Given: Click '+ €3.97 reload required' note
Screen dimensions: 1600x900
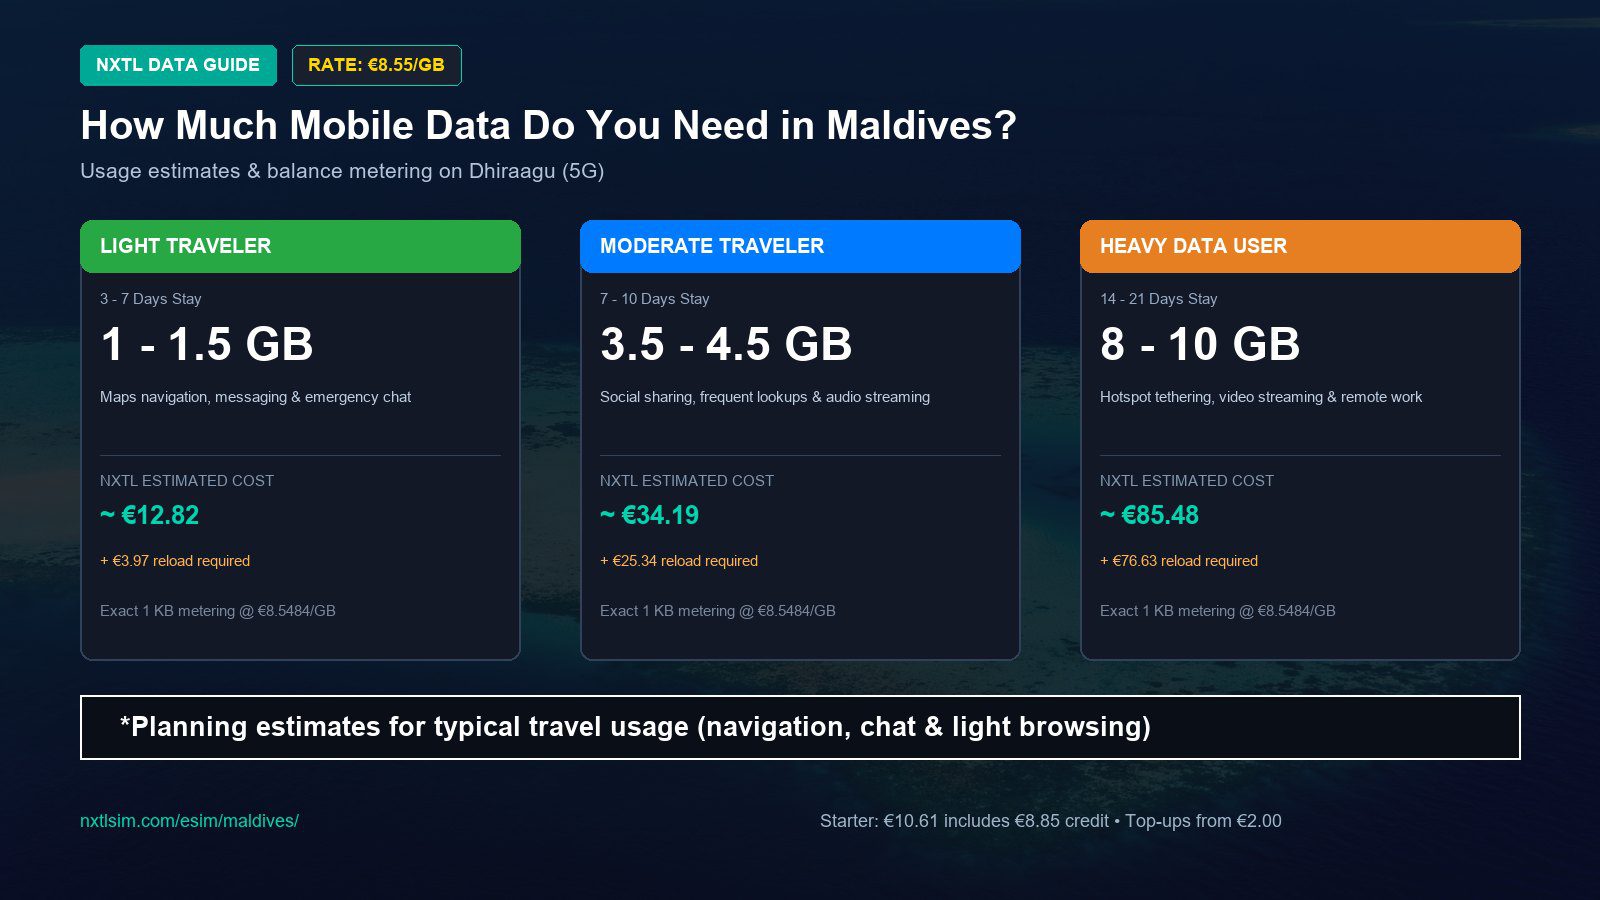Looking at the screenshot, I should [x=175, y=561].
